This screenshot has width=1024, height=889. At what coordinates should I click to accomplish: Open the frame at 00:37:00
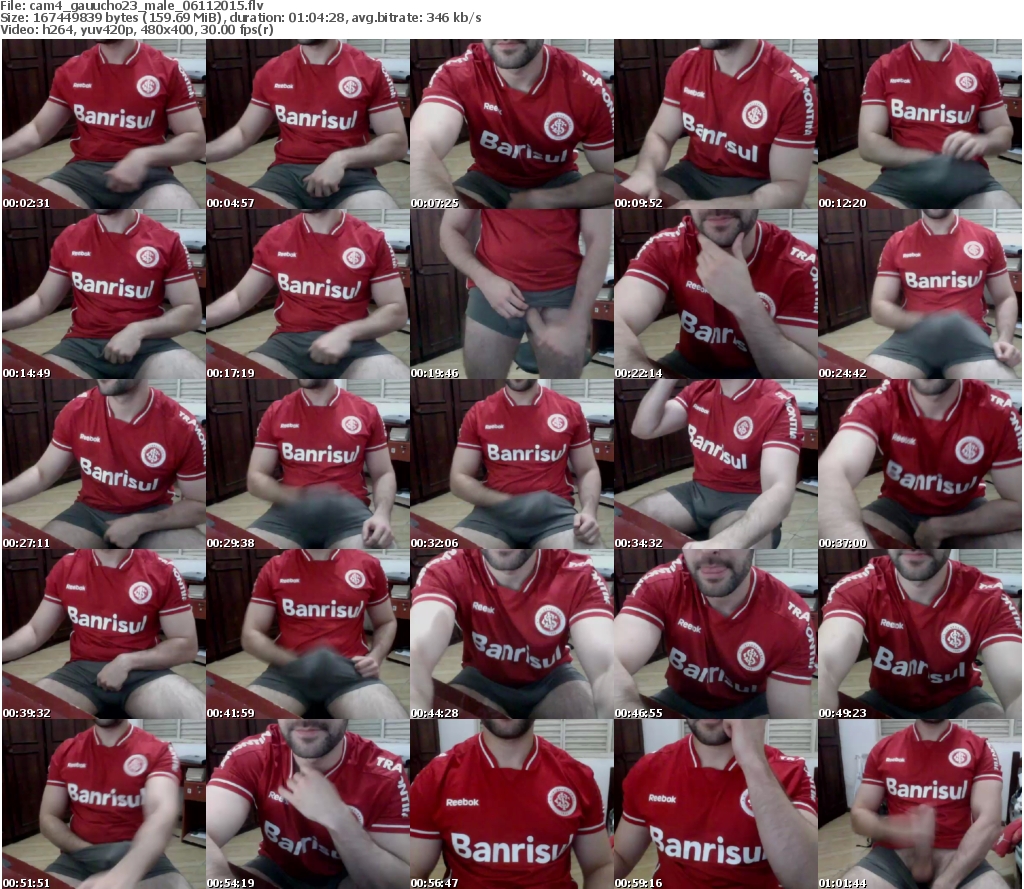[920, 464]
